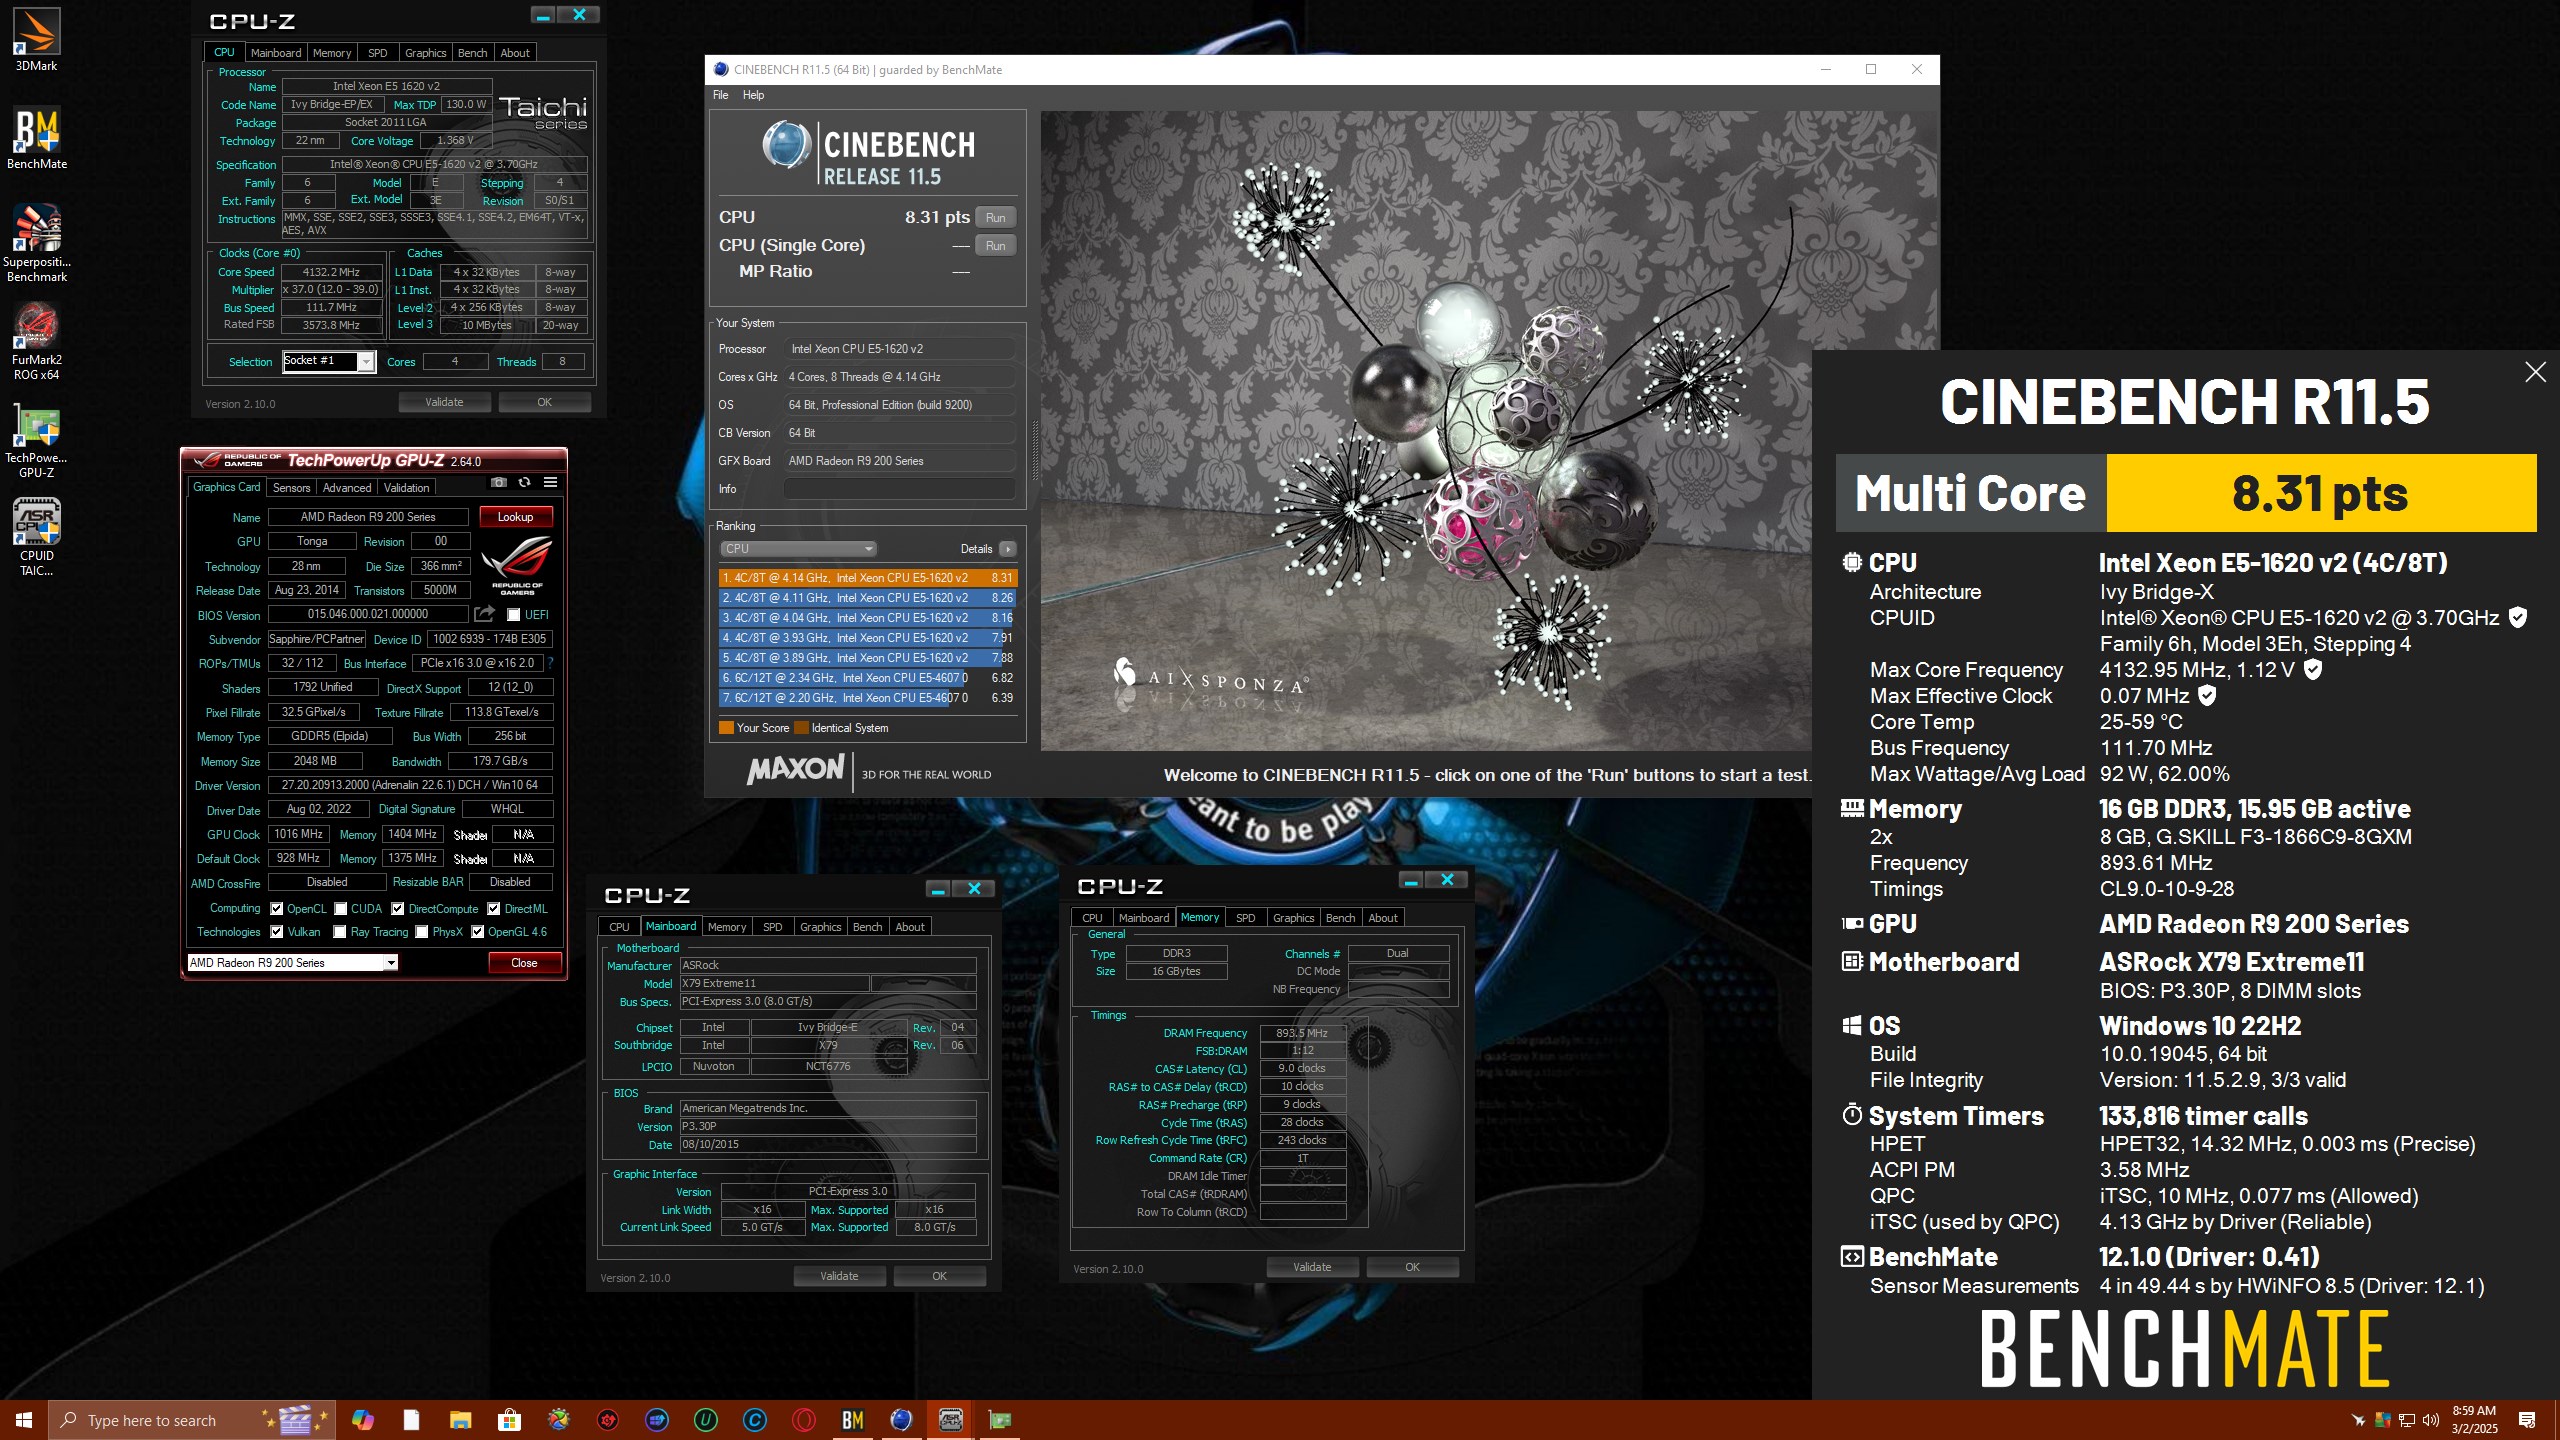Click the taskbar clock showing 8:59 AM
The image size is (2560, 1440).
(2474, 1420)
